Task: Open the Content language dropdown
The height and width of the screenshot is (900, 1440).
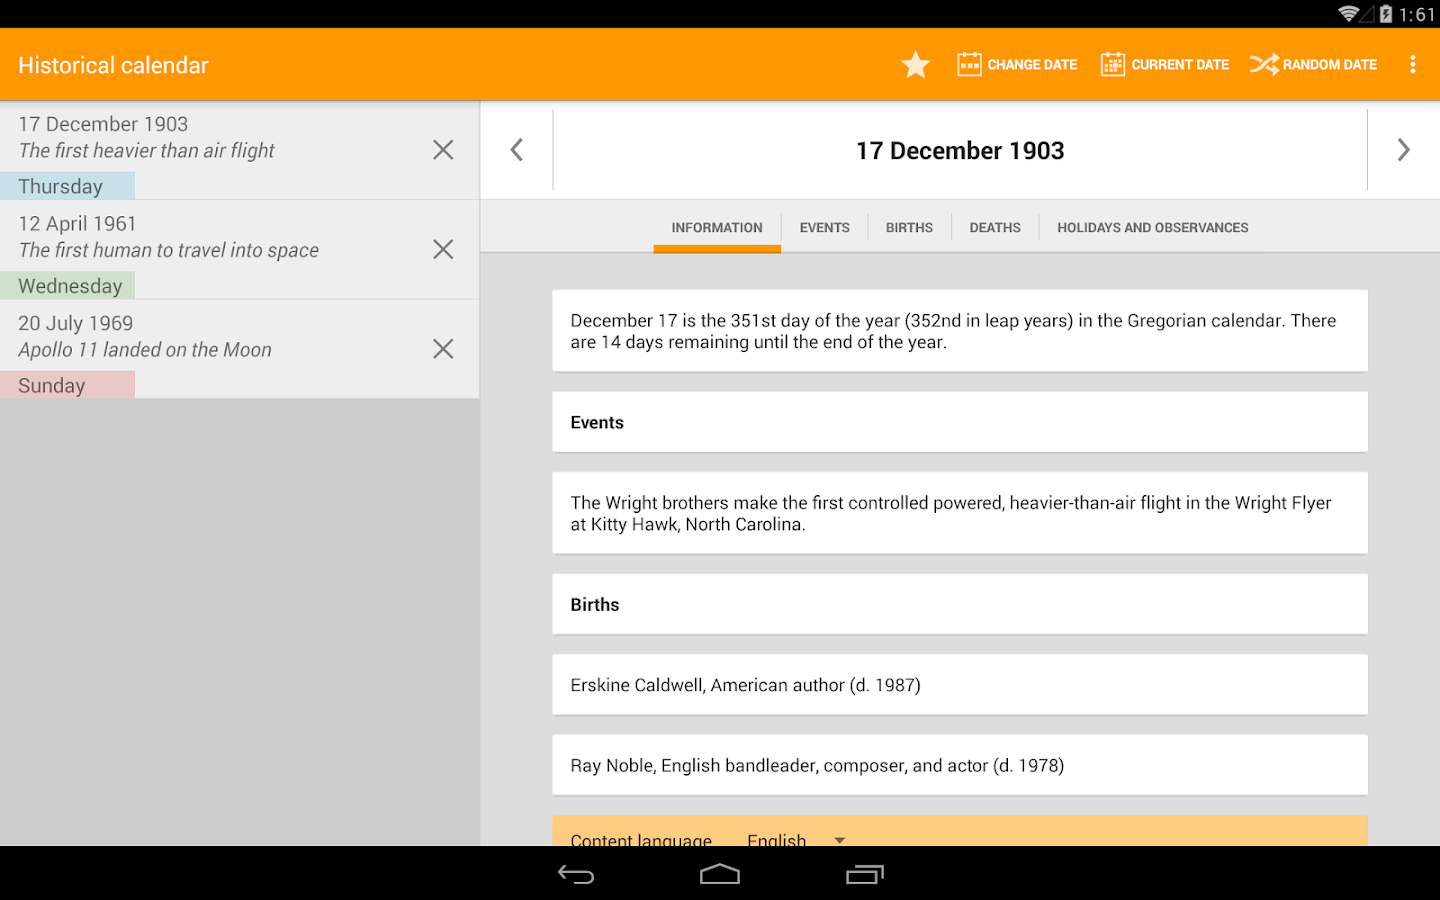Action: (x=795, y=839)
